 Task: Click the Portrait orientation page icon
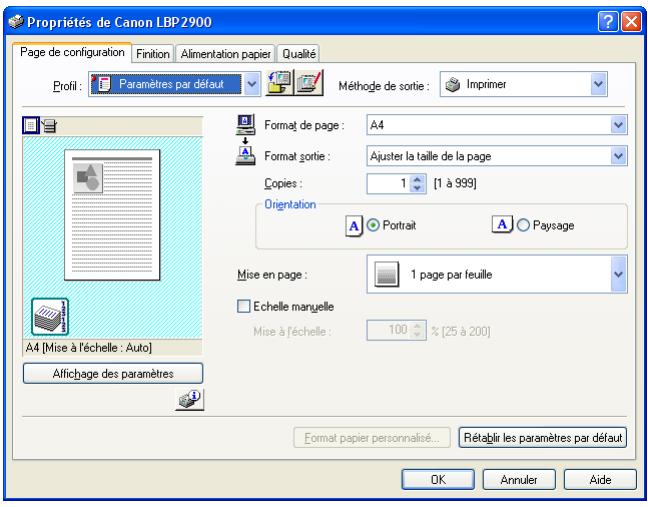coord(354,226)
